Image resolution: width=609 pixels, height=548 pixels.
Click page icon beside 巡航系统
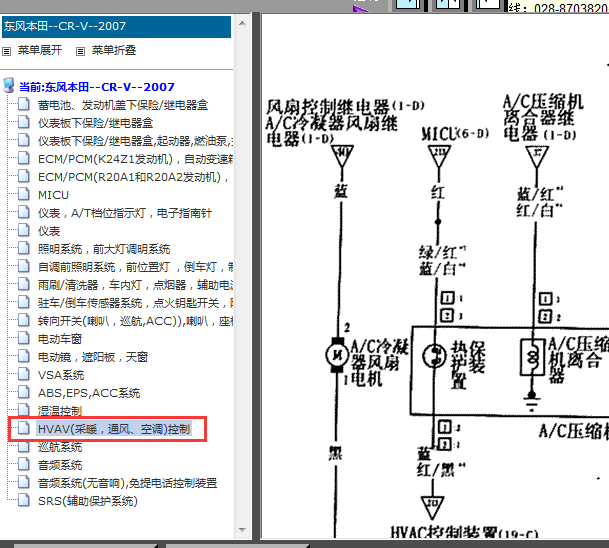(24, 447)
